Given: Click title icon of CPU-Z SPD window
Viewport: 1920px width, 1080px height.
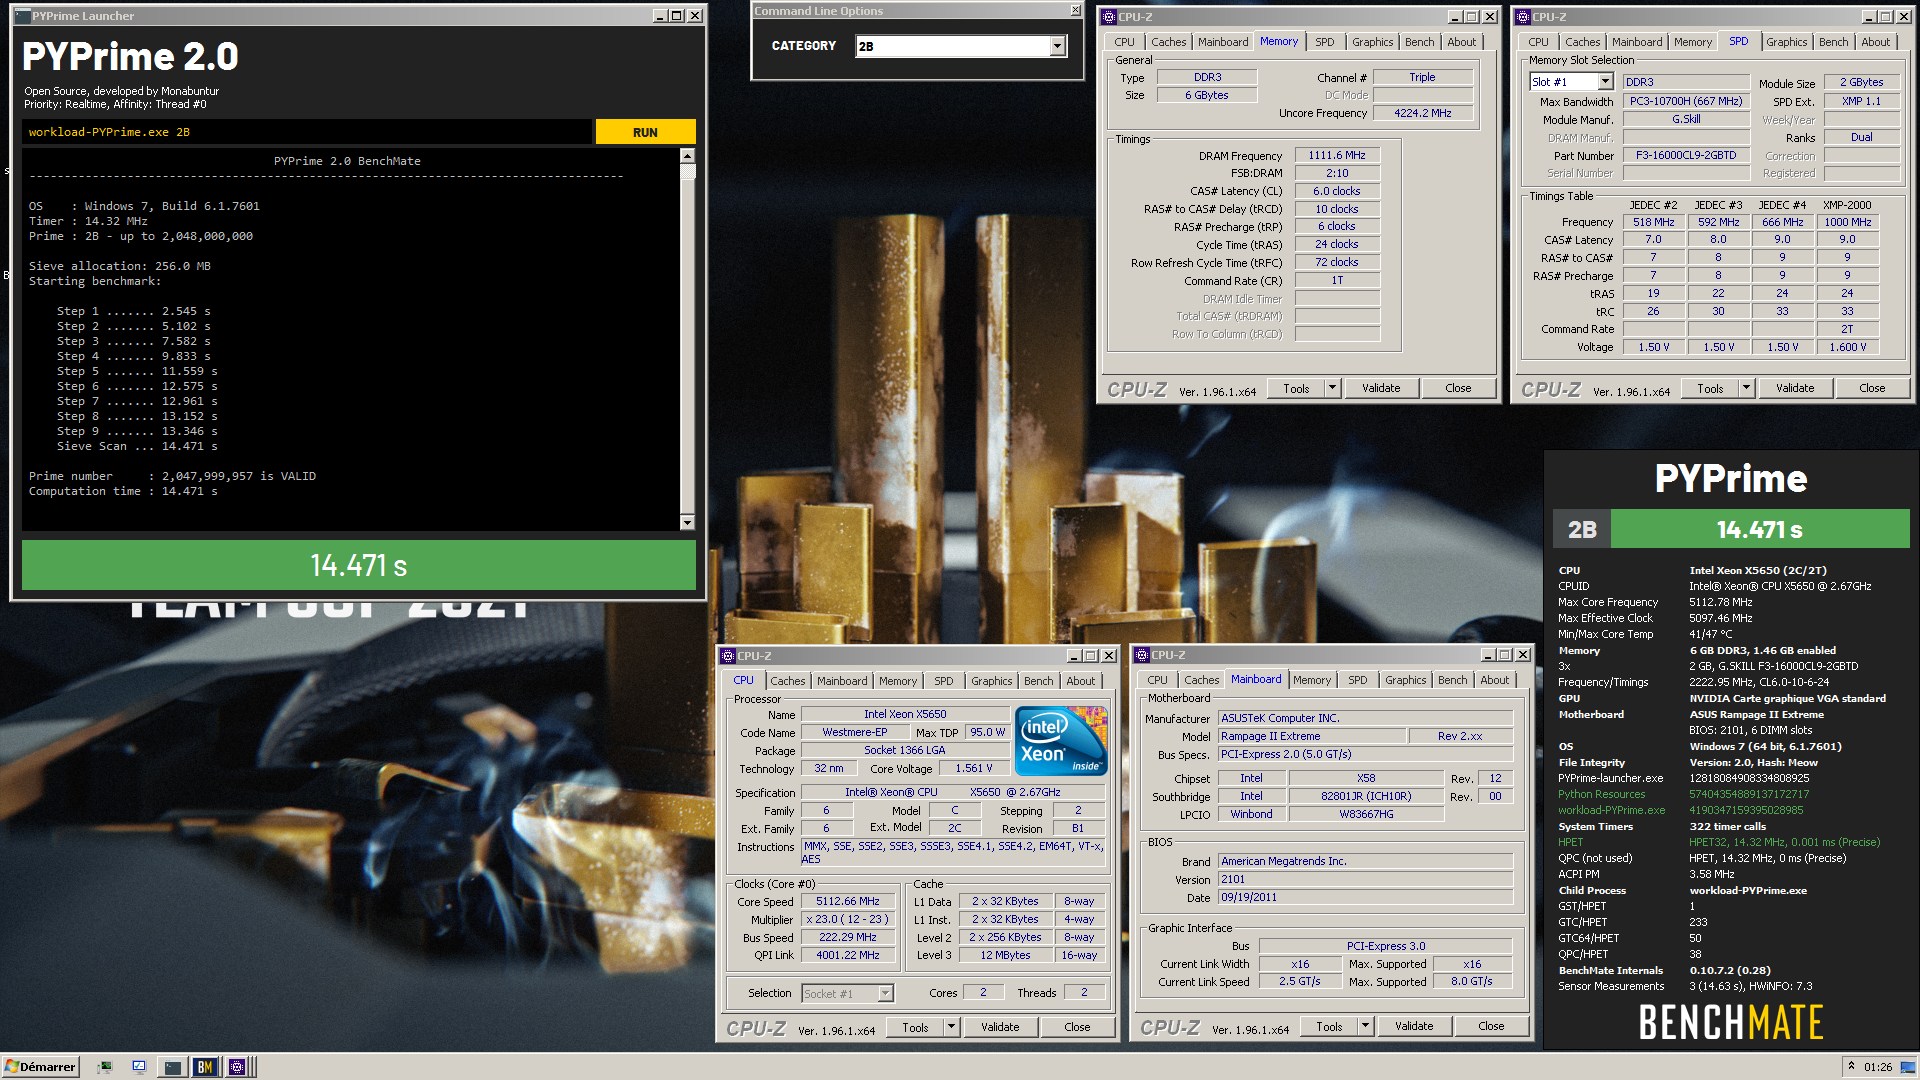Looking at the screenshot, I should [x=1522, y=17].
